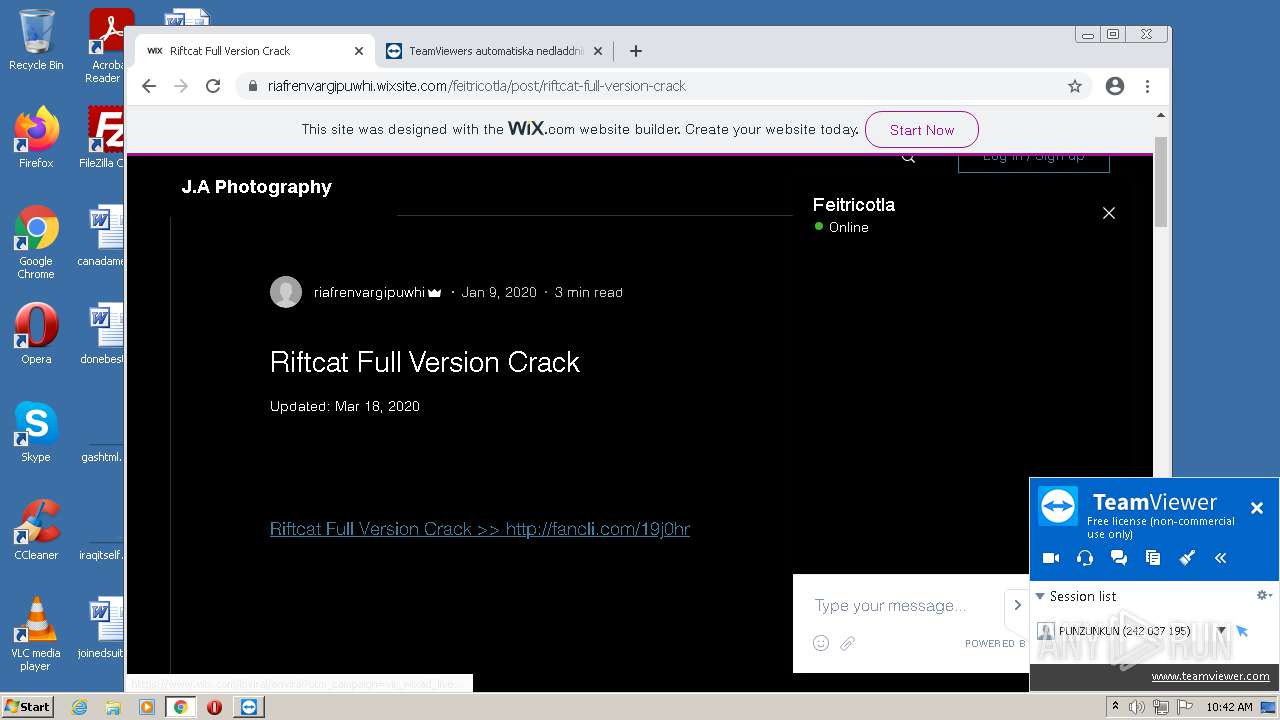This screenshot has width=1280, height=720.
Task: Open Chrome three-dot menu
Action: point(1148,86)
